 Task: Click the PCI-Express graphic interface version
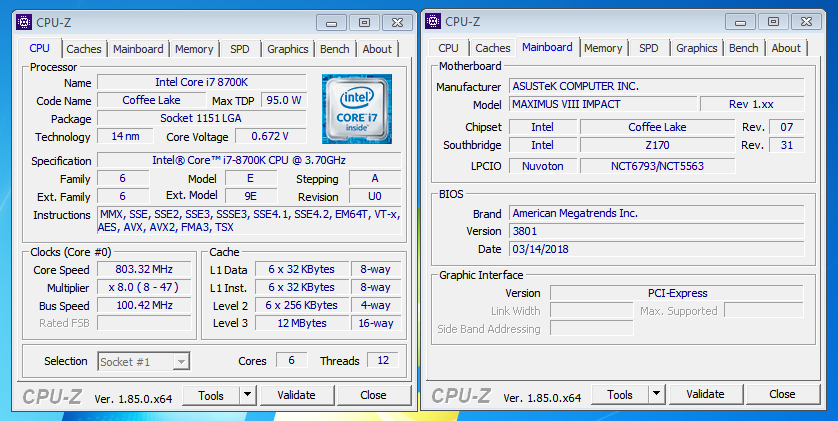pyautogui.click(x=677, y=293)
